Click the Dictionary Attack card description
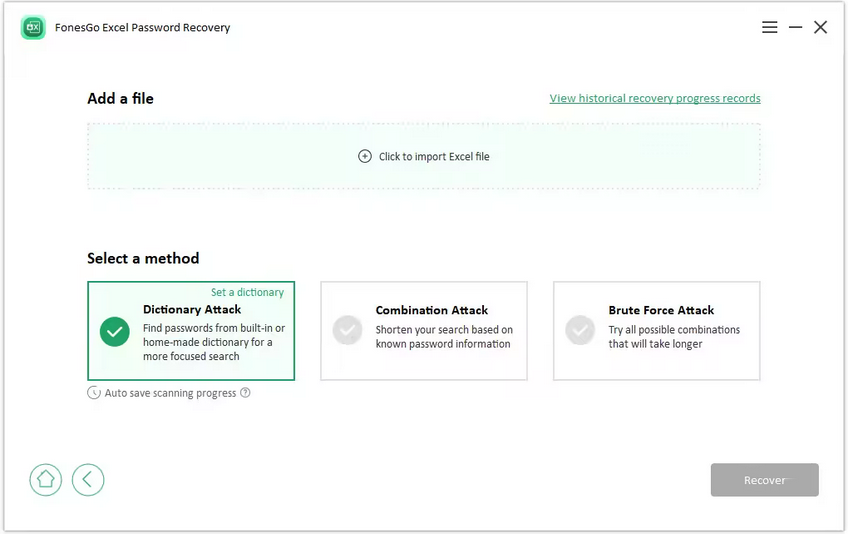 click(x=213, y=342)
